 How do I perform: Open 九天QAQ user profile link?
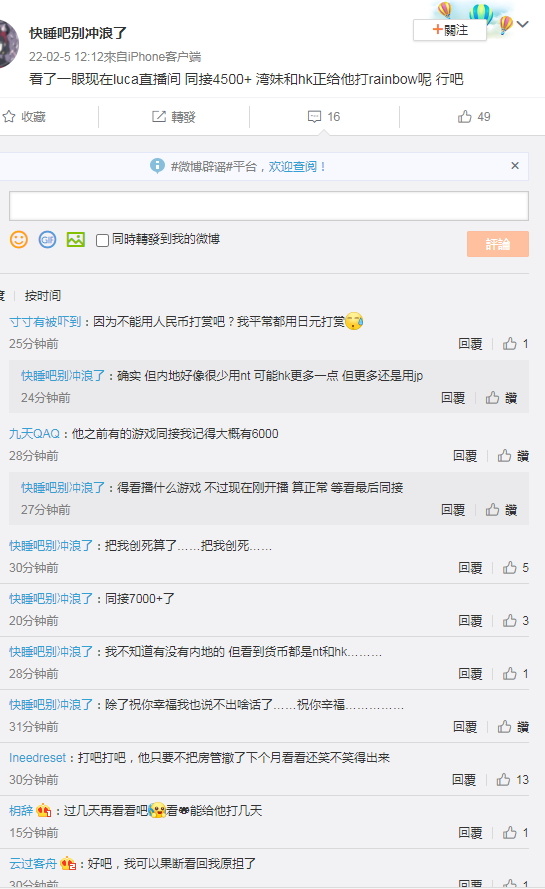click(x=34, y=434)
